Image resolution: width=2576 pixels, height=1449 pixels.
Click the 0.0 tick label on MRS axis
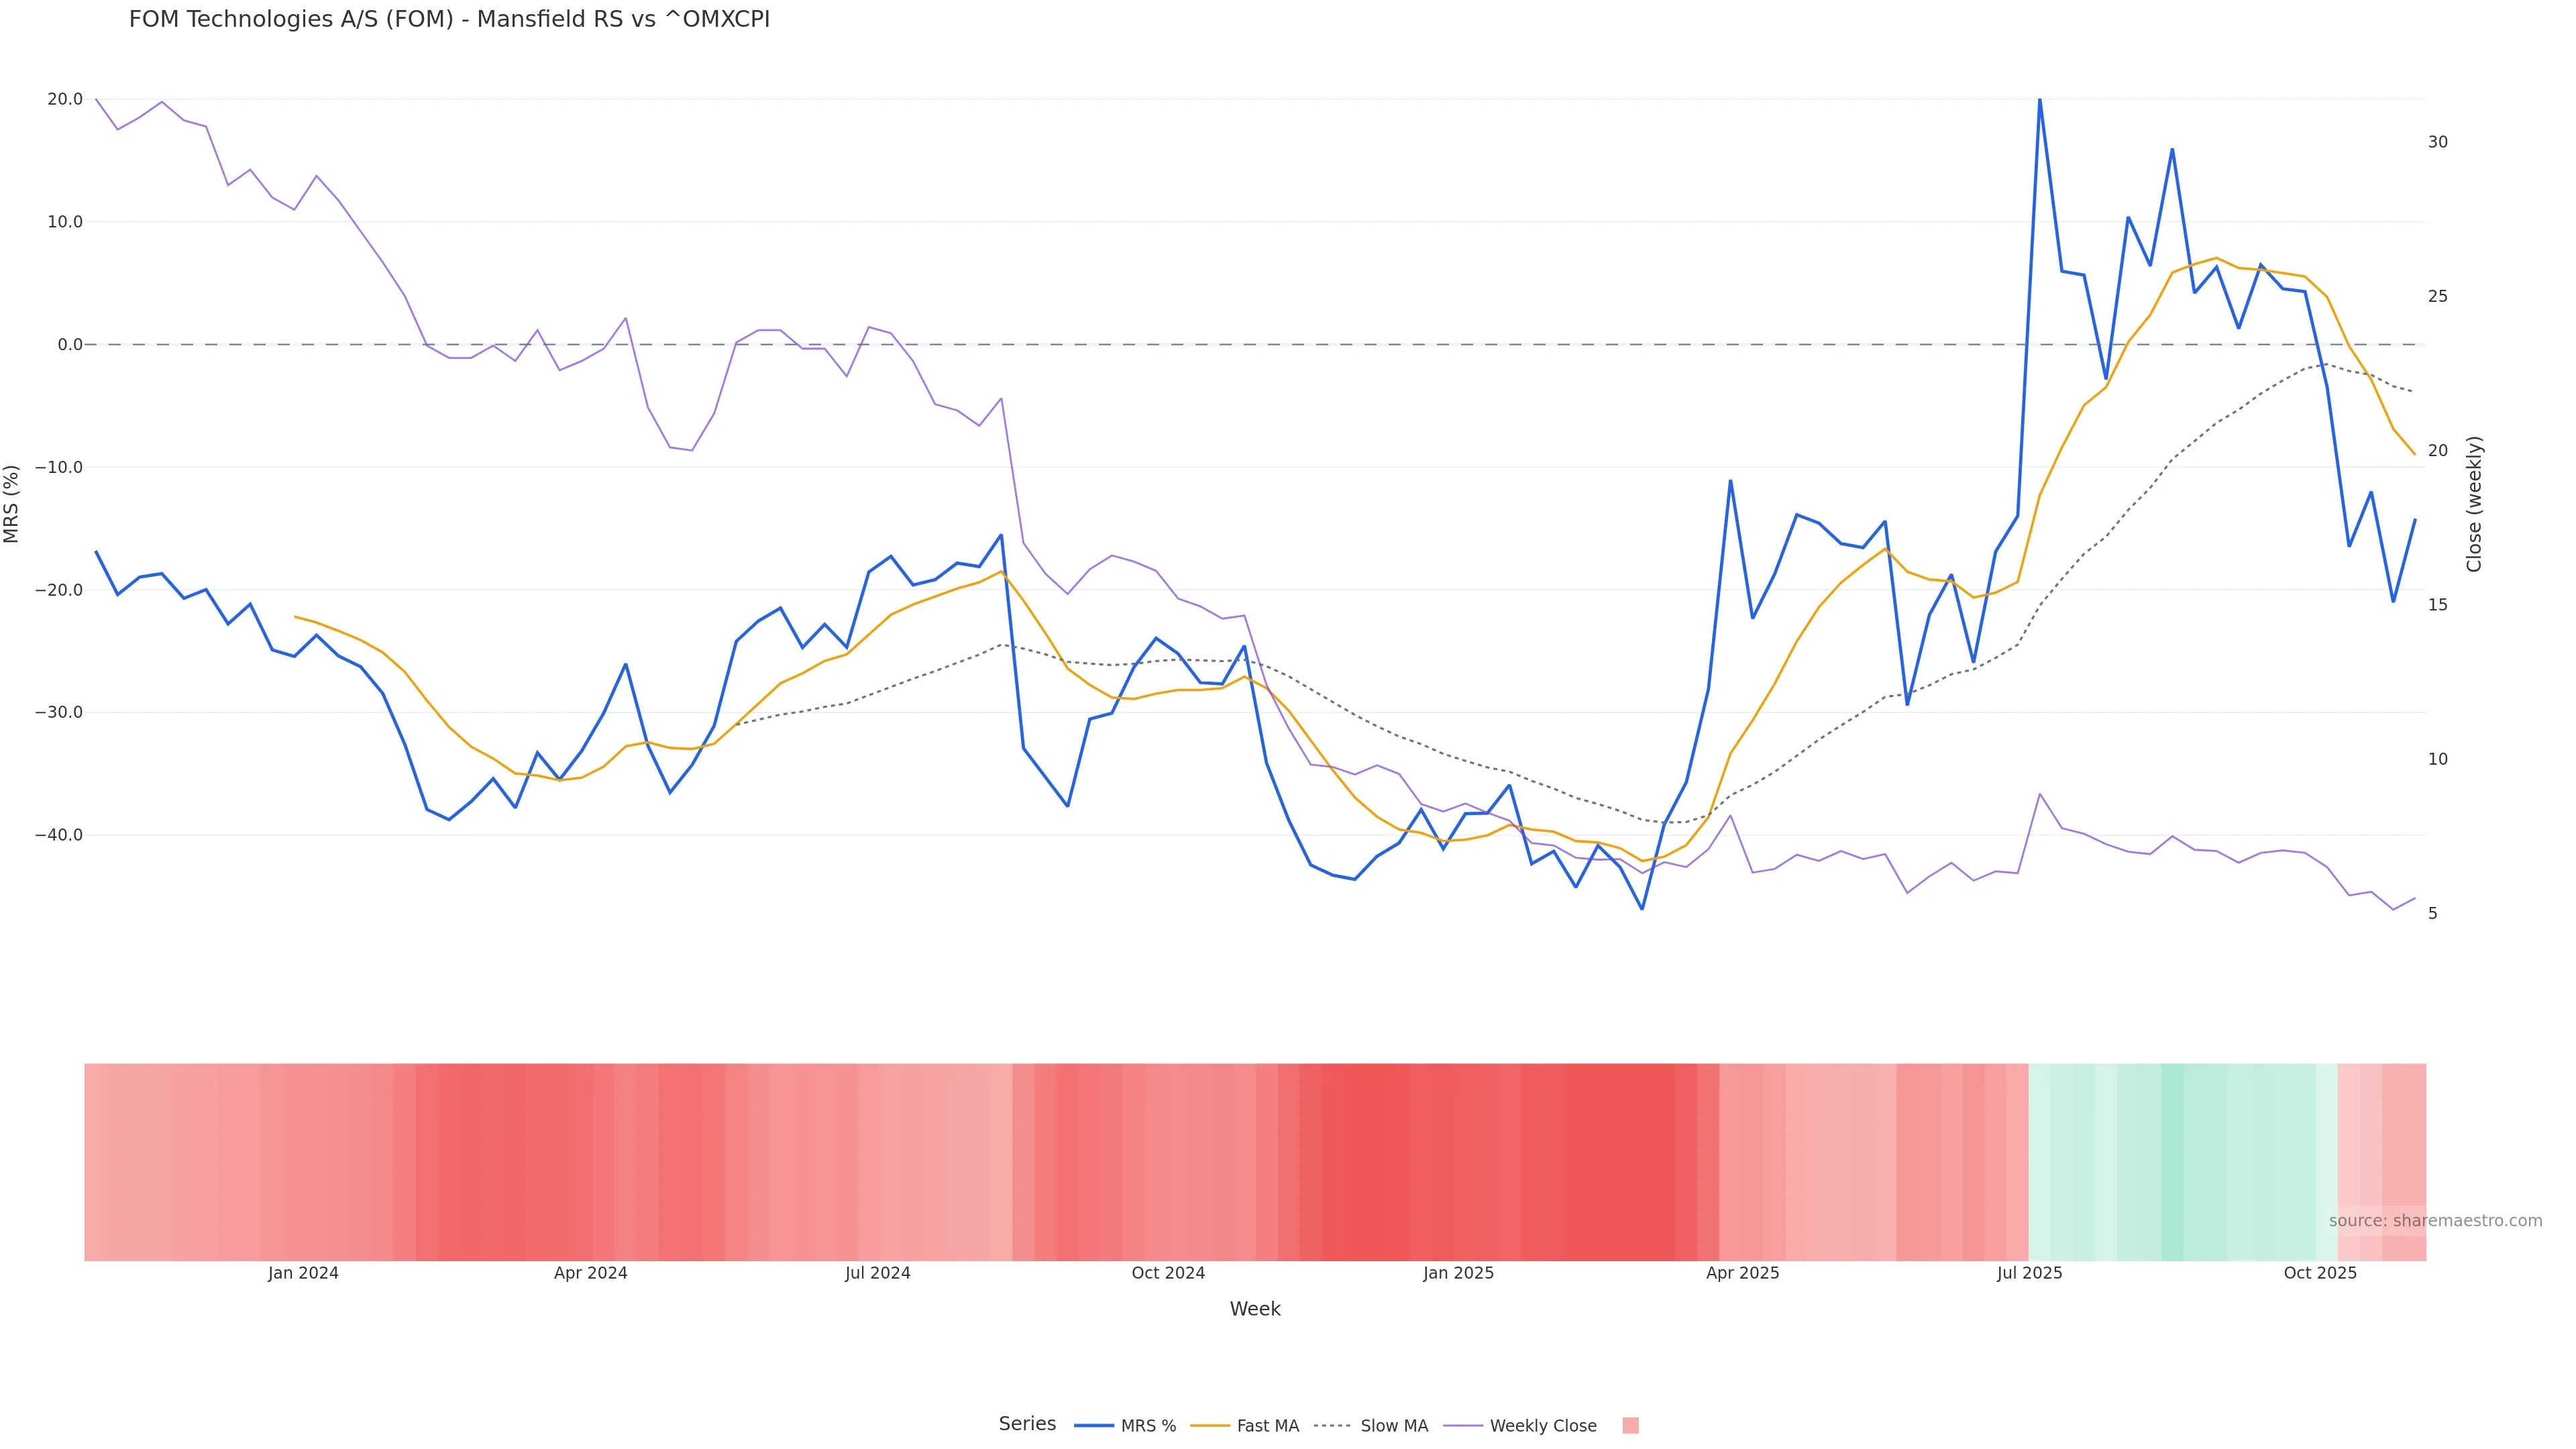point(70,345)
